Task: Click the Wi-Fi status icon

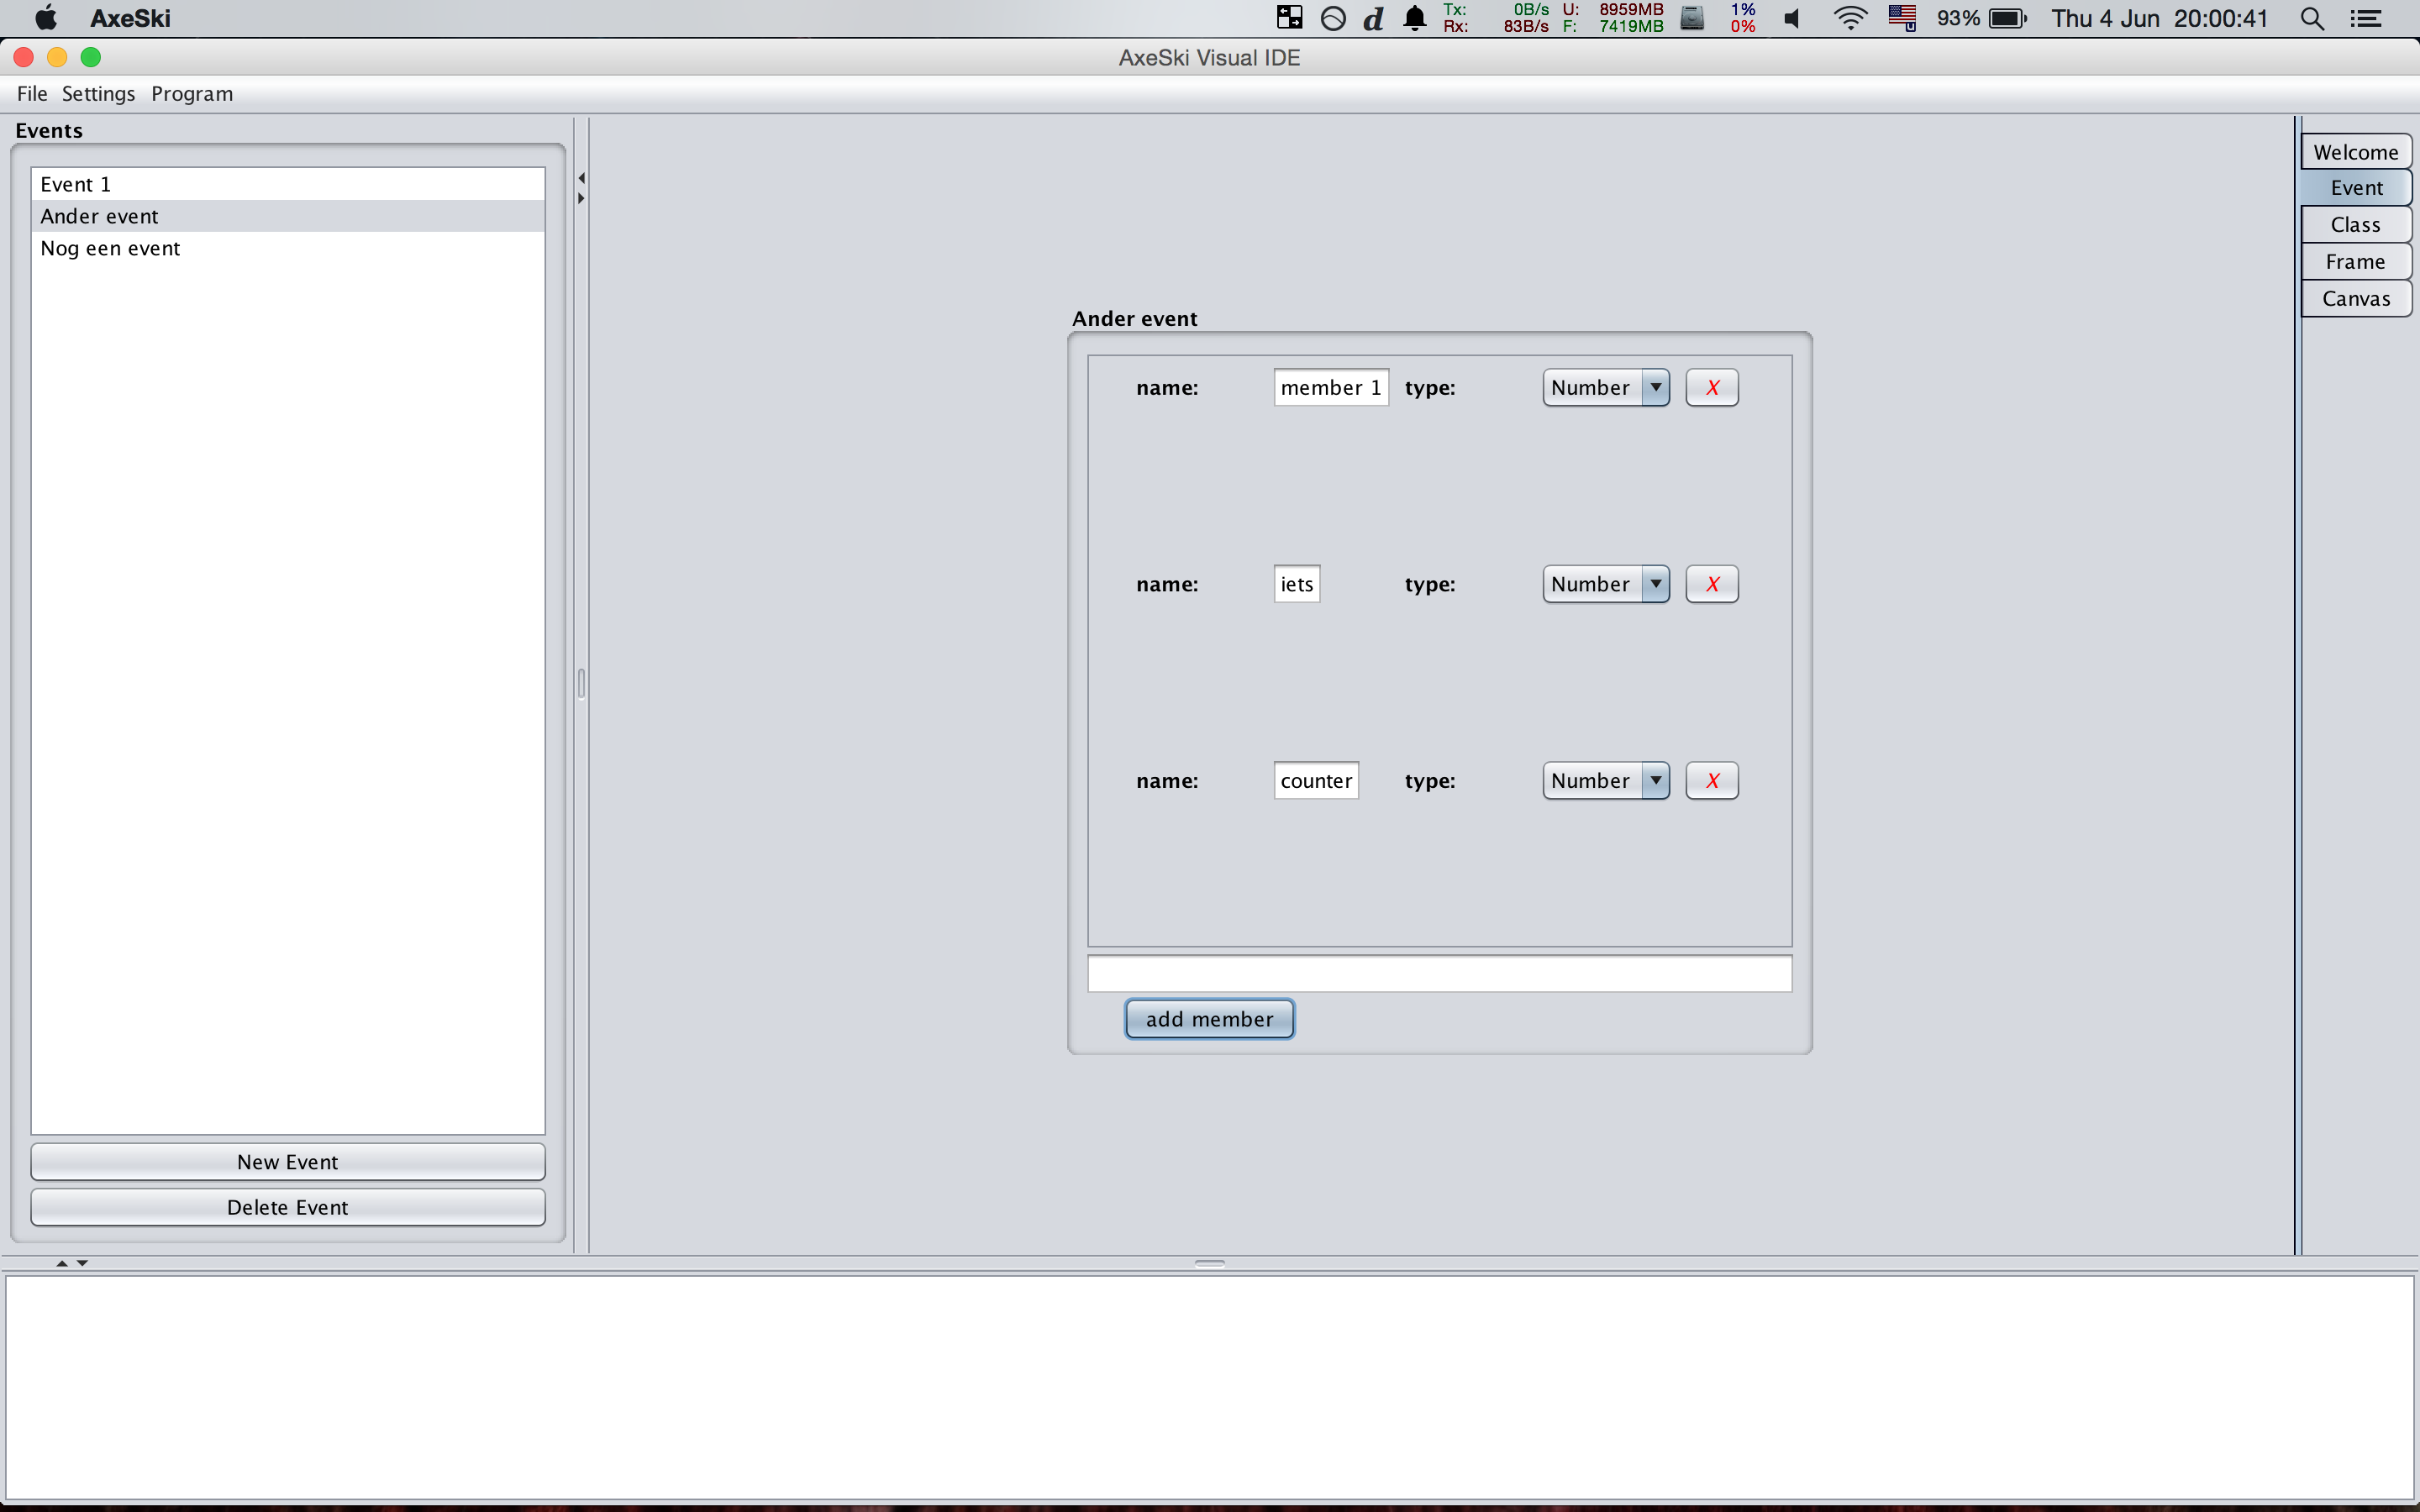Action: [1850, 19]
